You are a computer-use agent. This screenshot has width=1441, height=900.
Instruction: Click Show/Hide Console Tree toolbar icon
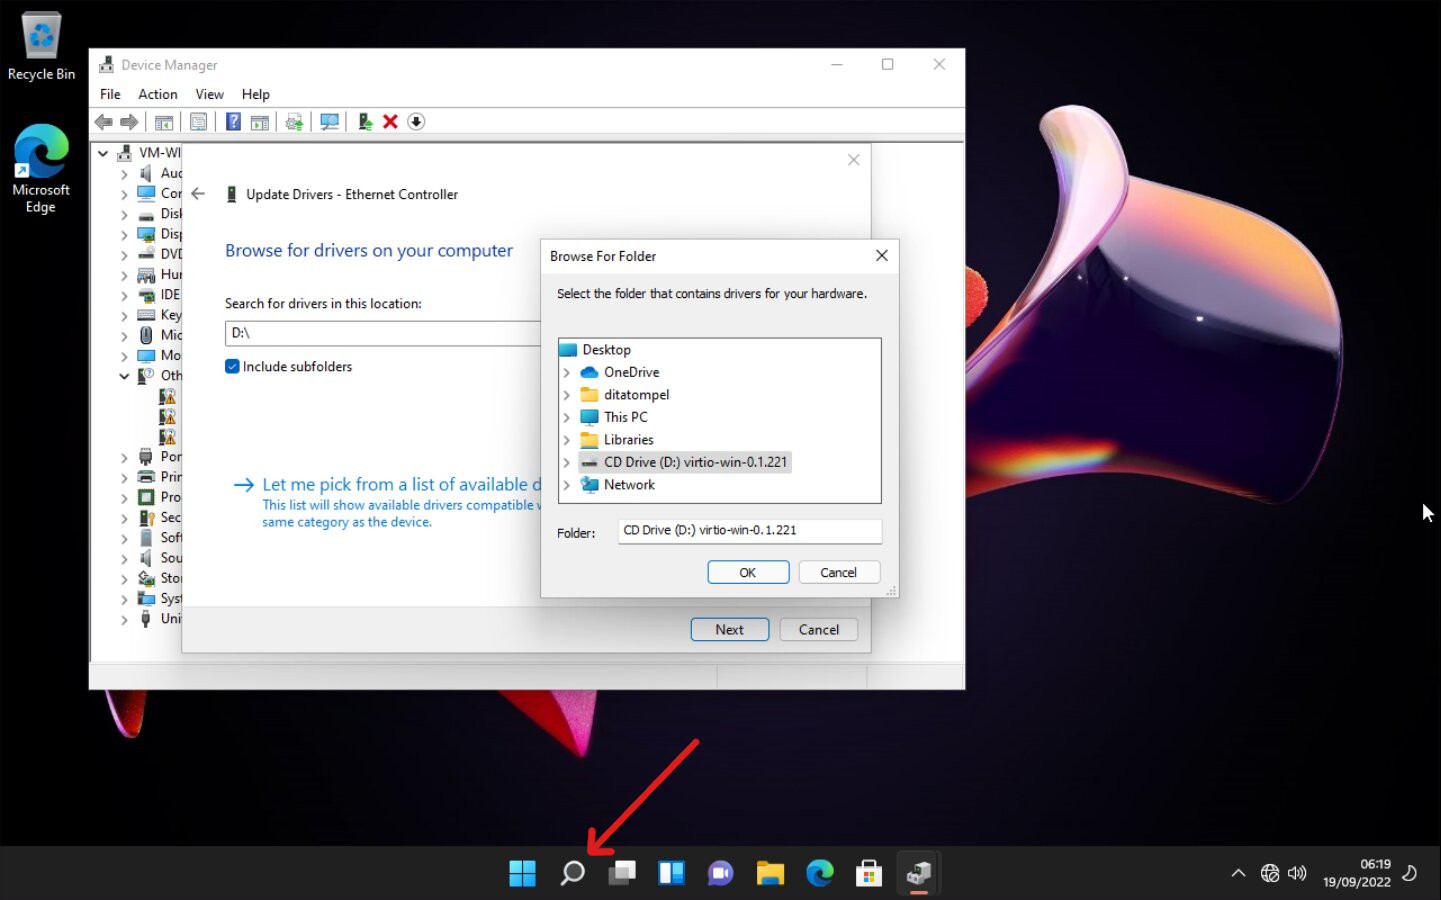click(164, 122)
